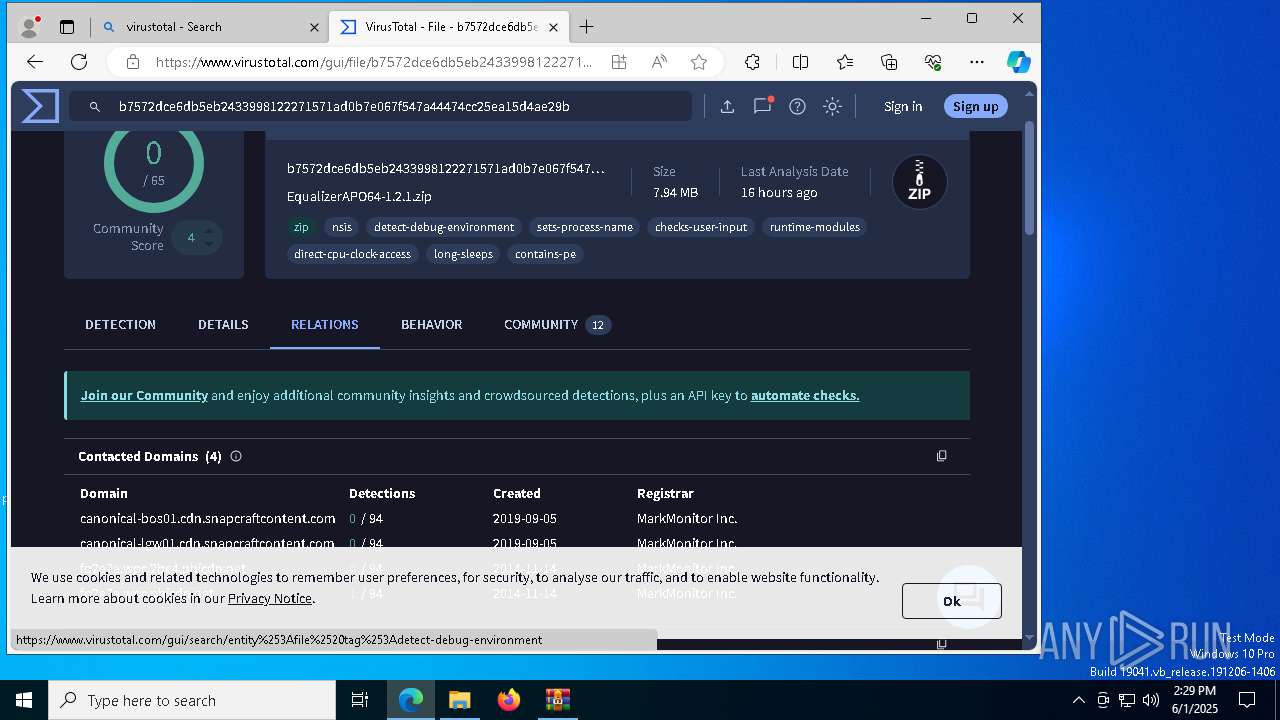Click the ZIP file type icon
1280x720 pixels.
coord(919,182)
